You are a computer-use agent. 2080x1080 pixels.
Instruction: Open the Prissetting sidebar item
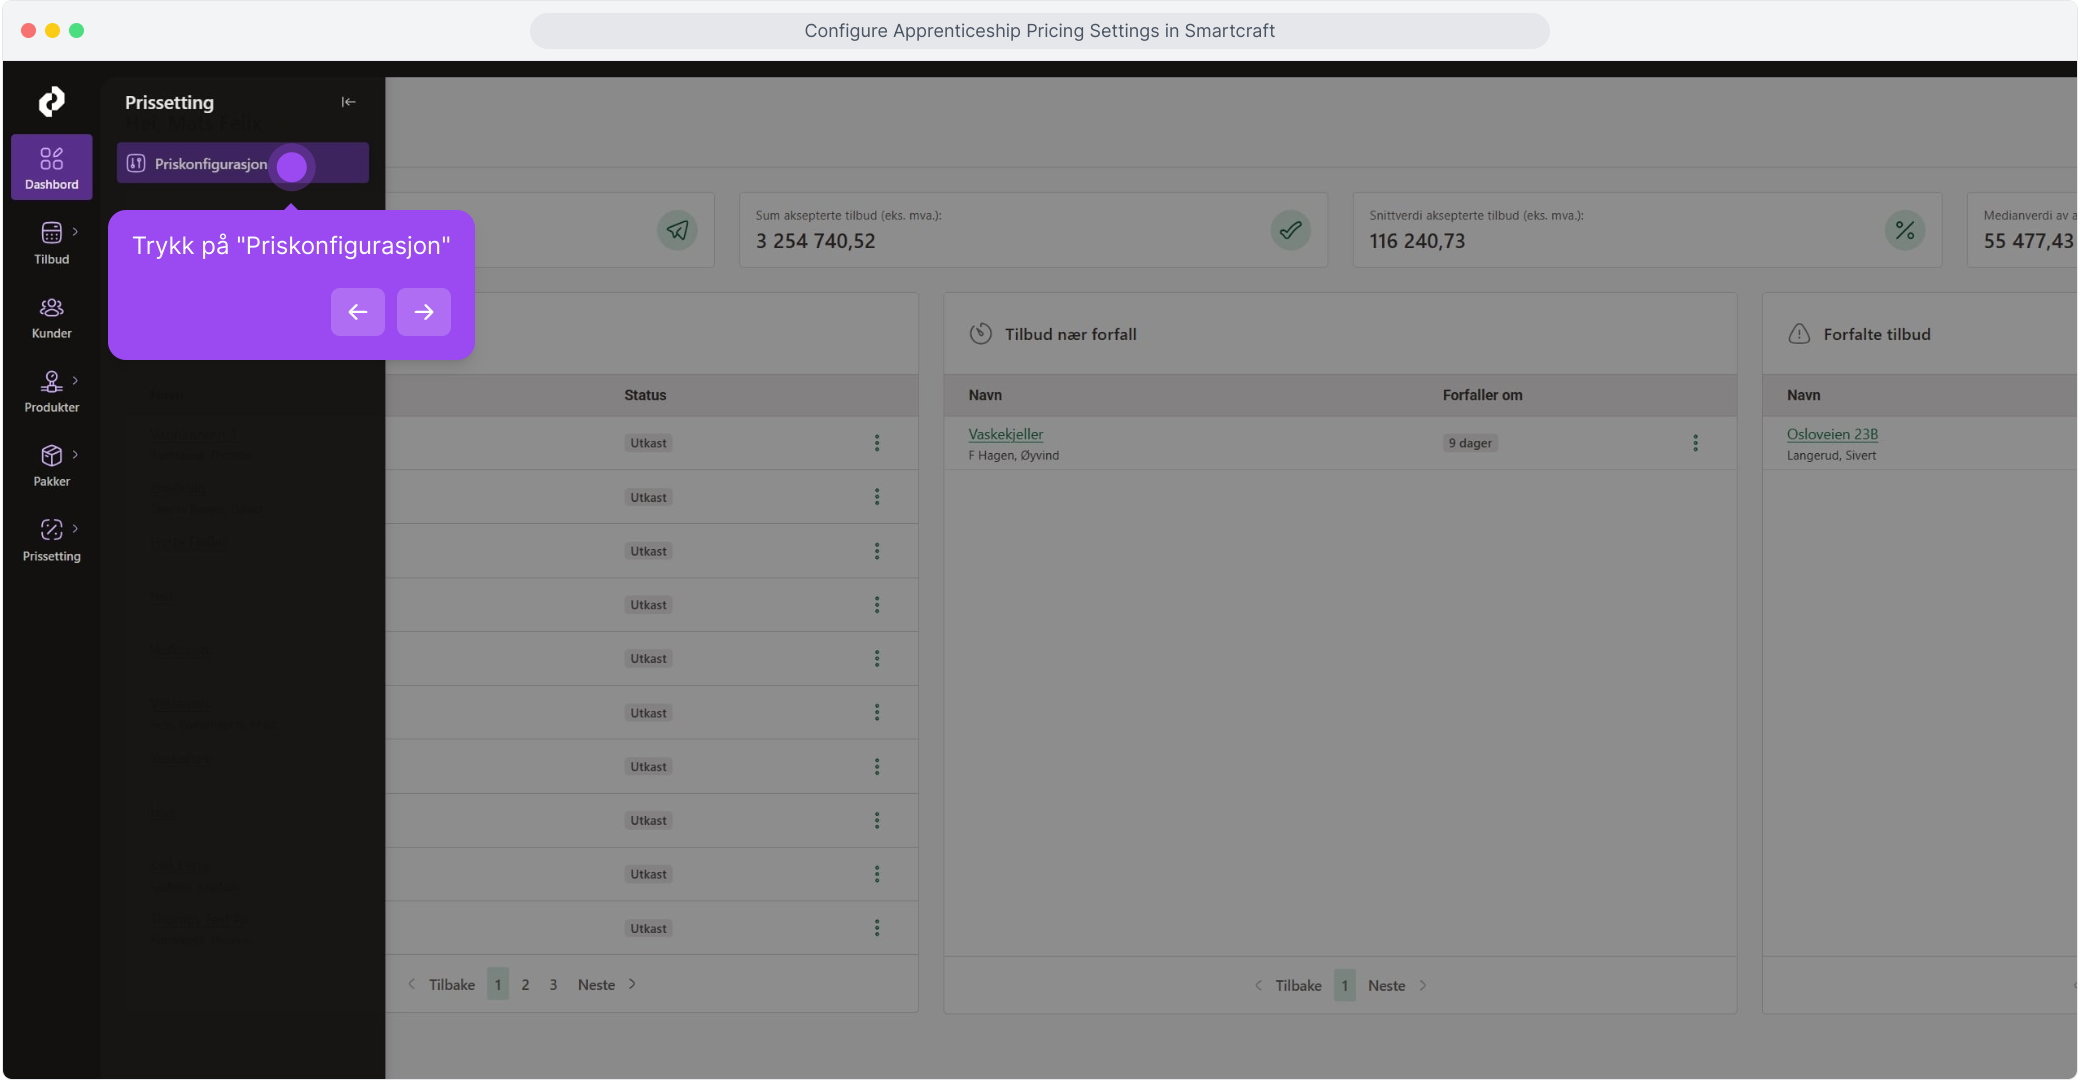click(x=52, y=541)
